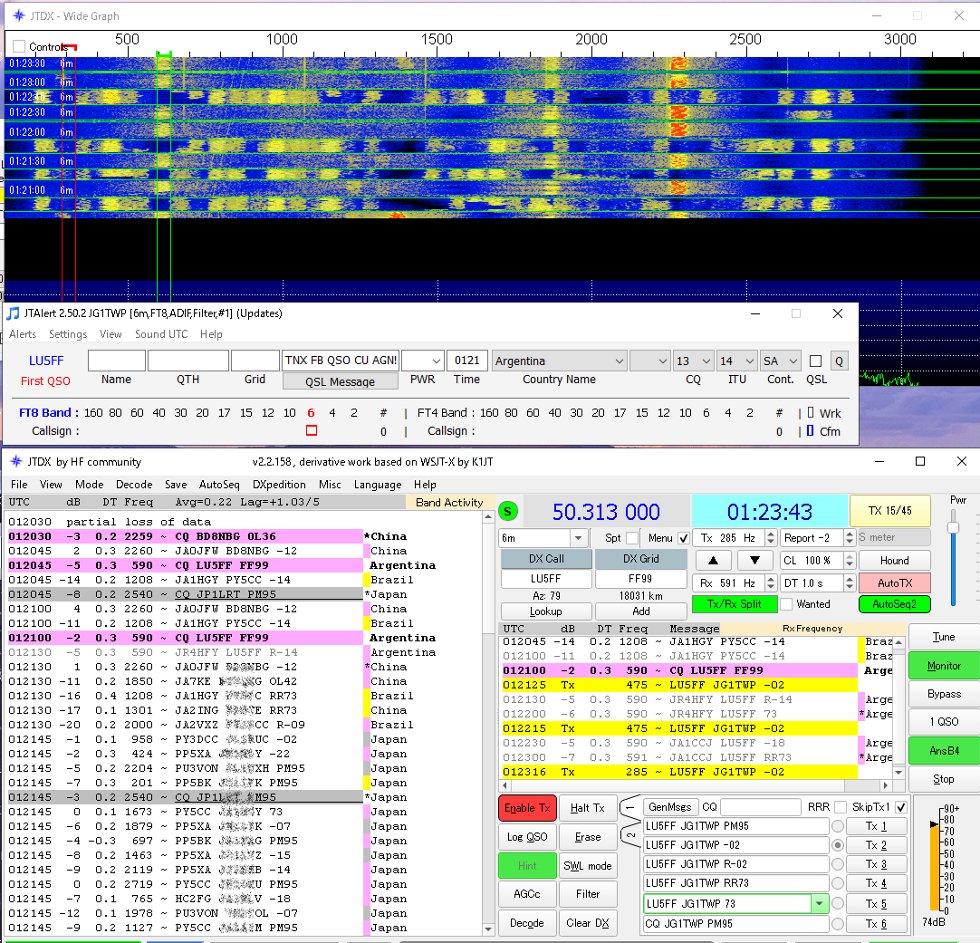Switch to message tab 2

pyautogui.click(x=630, y=835)
